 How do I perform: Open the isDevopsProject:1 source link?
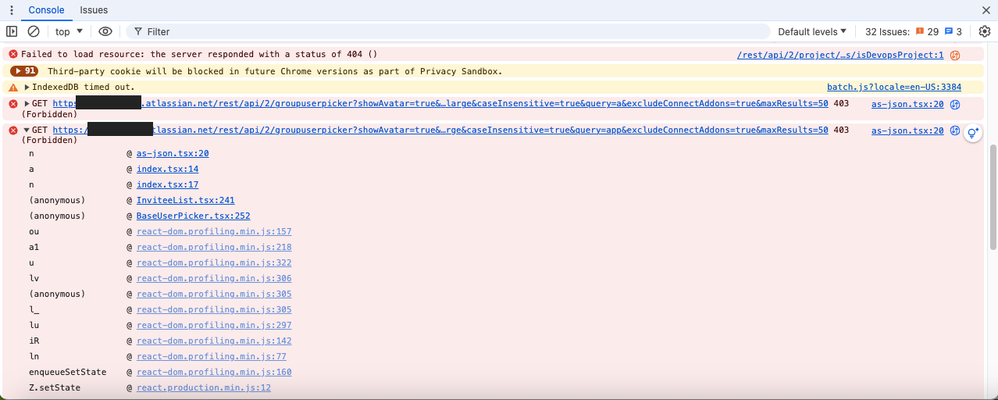[x=840, y=55]
